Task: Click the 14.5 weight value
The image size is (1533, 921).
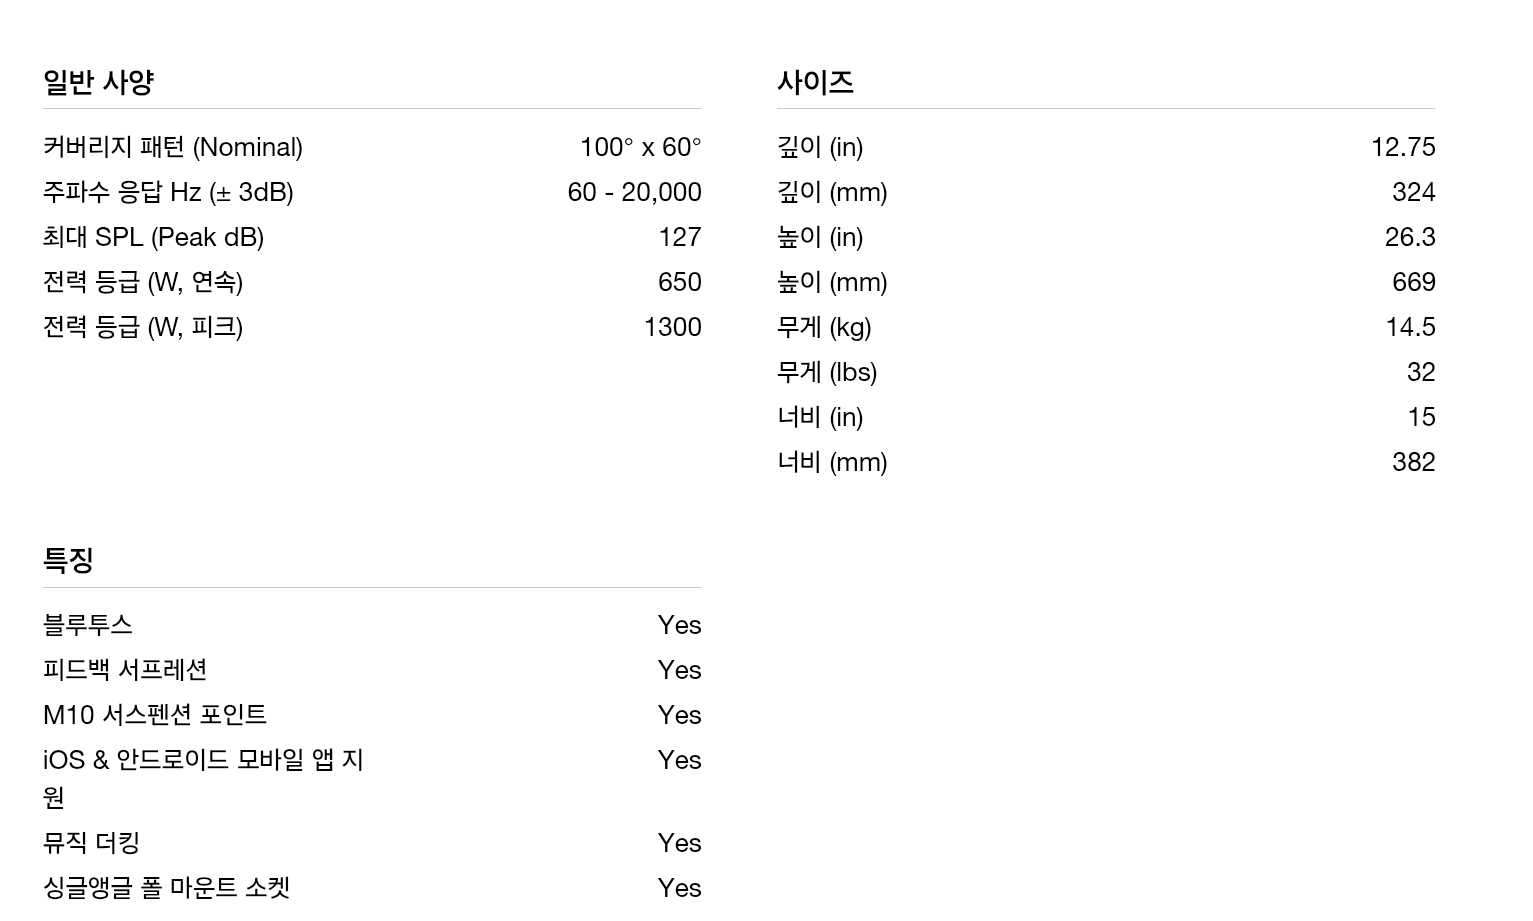Action: click(1410, 327)
